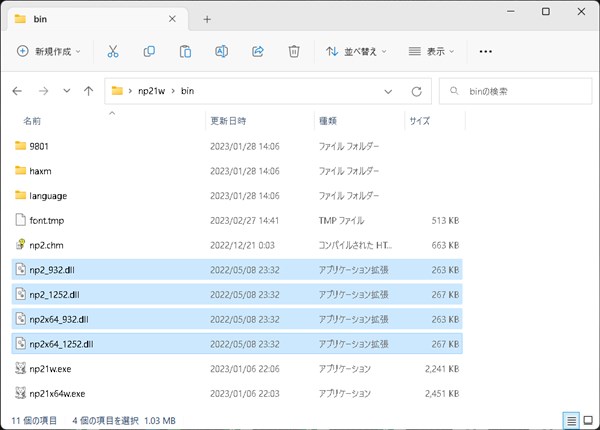Click the Delete trash can icon

294,51
